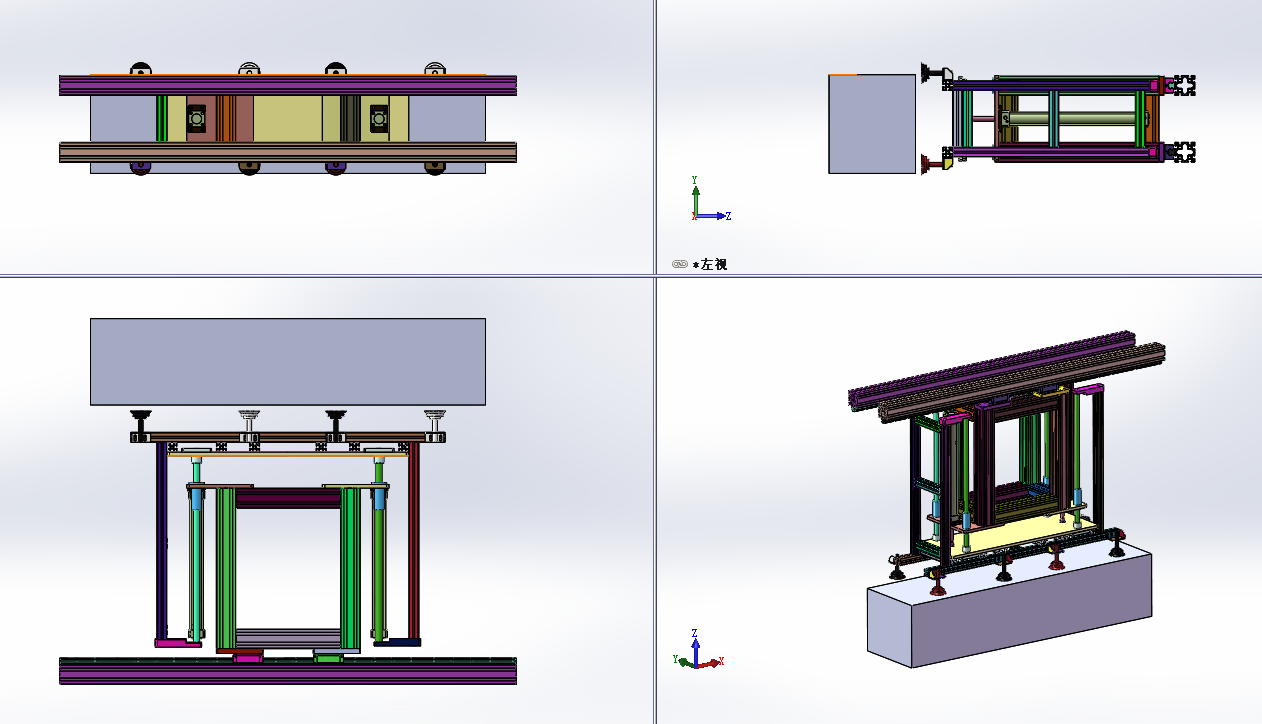Viewport: 1262px width, 724px height.
Task: Select the left bearing block in top view
Action: pos(196,118)
